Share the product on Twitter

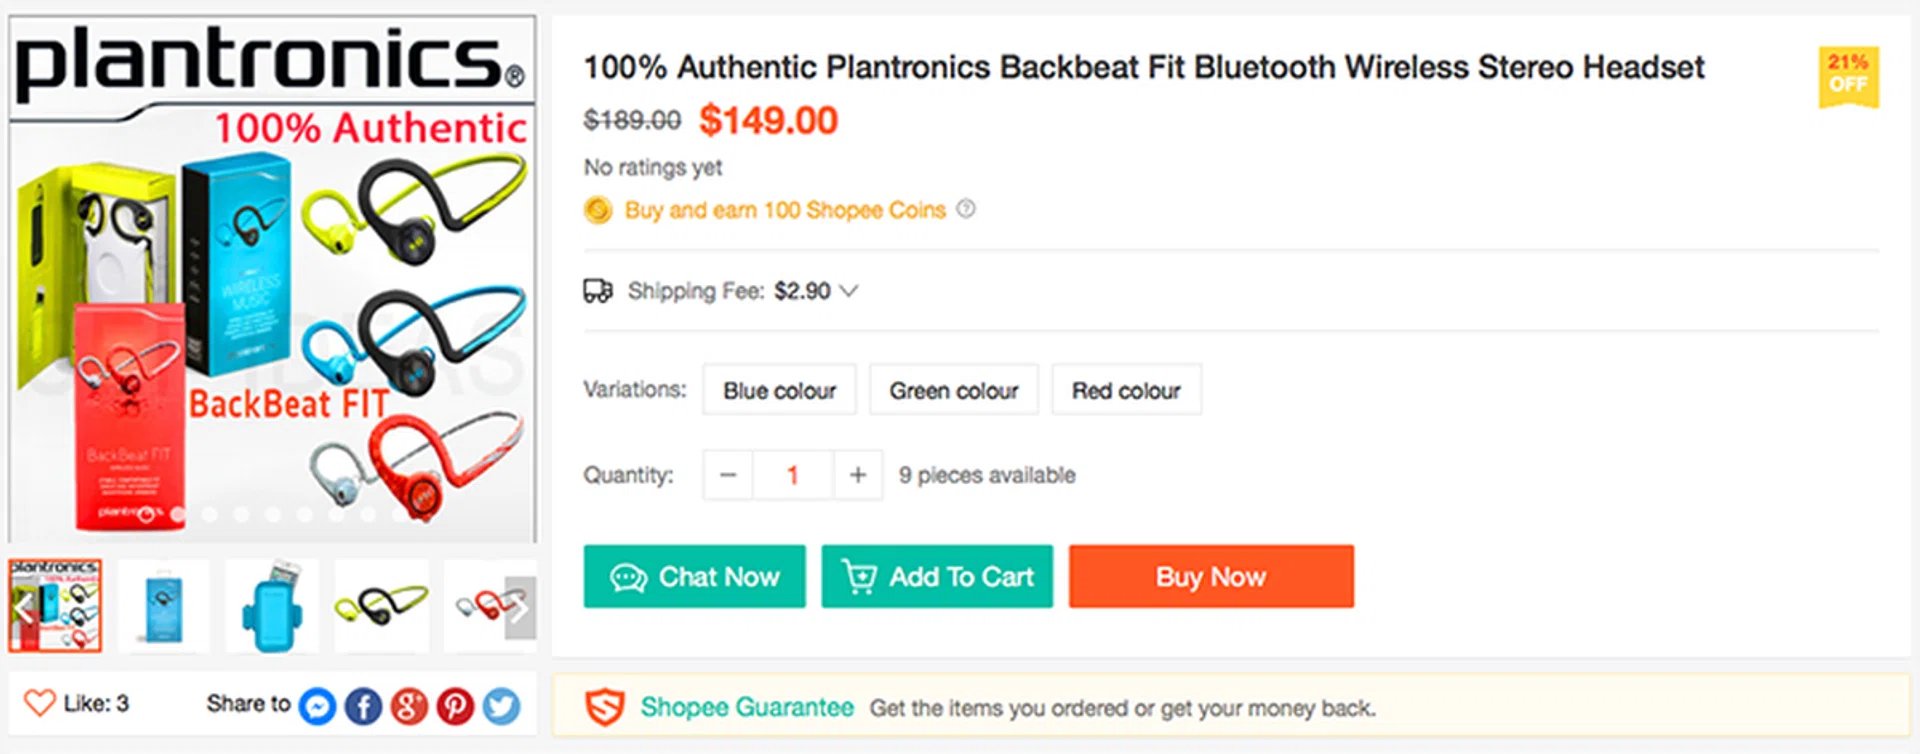[x=501, y=706]
